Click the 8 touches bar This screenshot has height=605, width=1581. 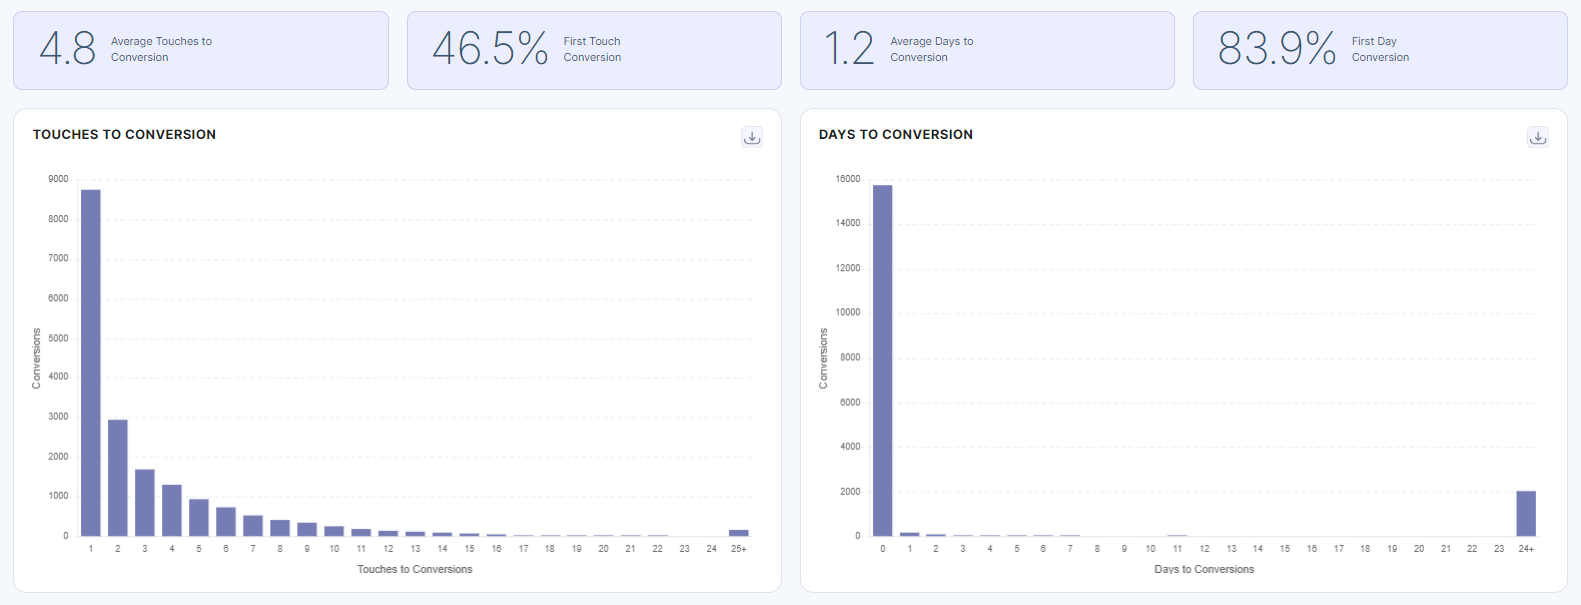280,528
